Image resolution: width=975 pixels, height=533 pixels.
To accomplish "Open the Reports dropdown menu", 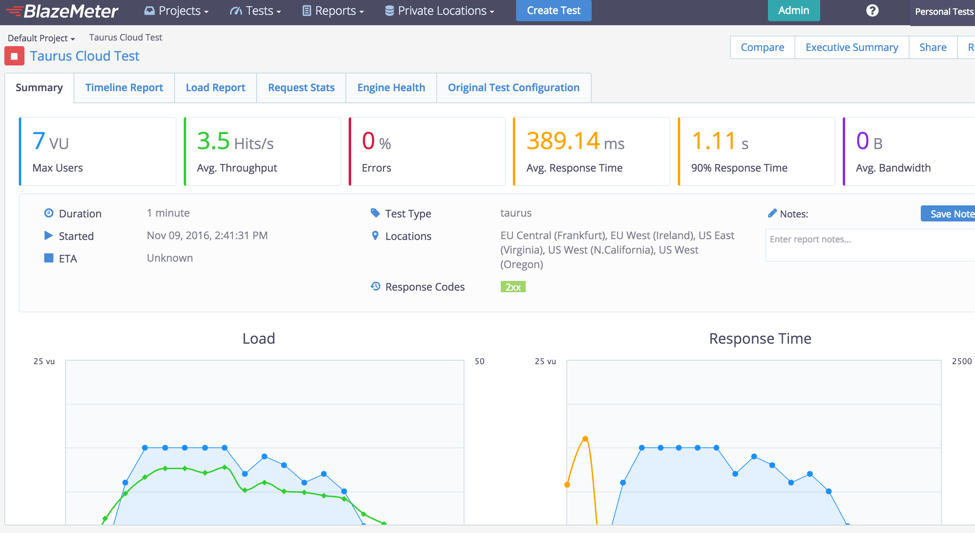I will click(x=333, y=11).
